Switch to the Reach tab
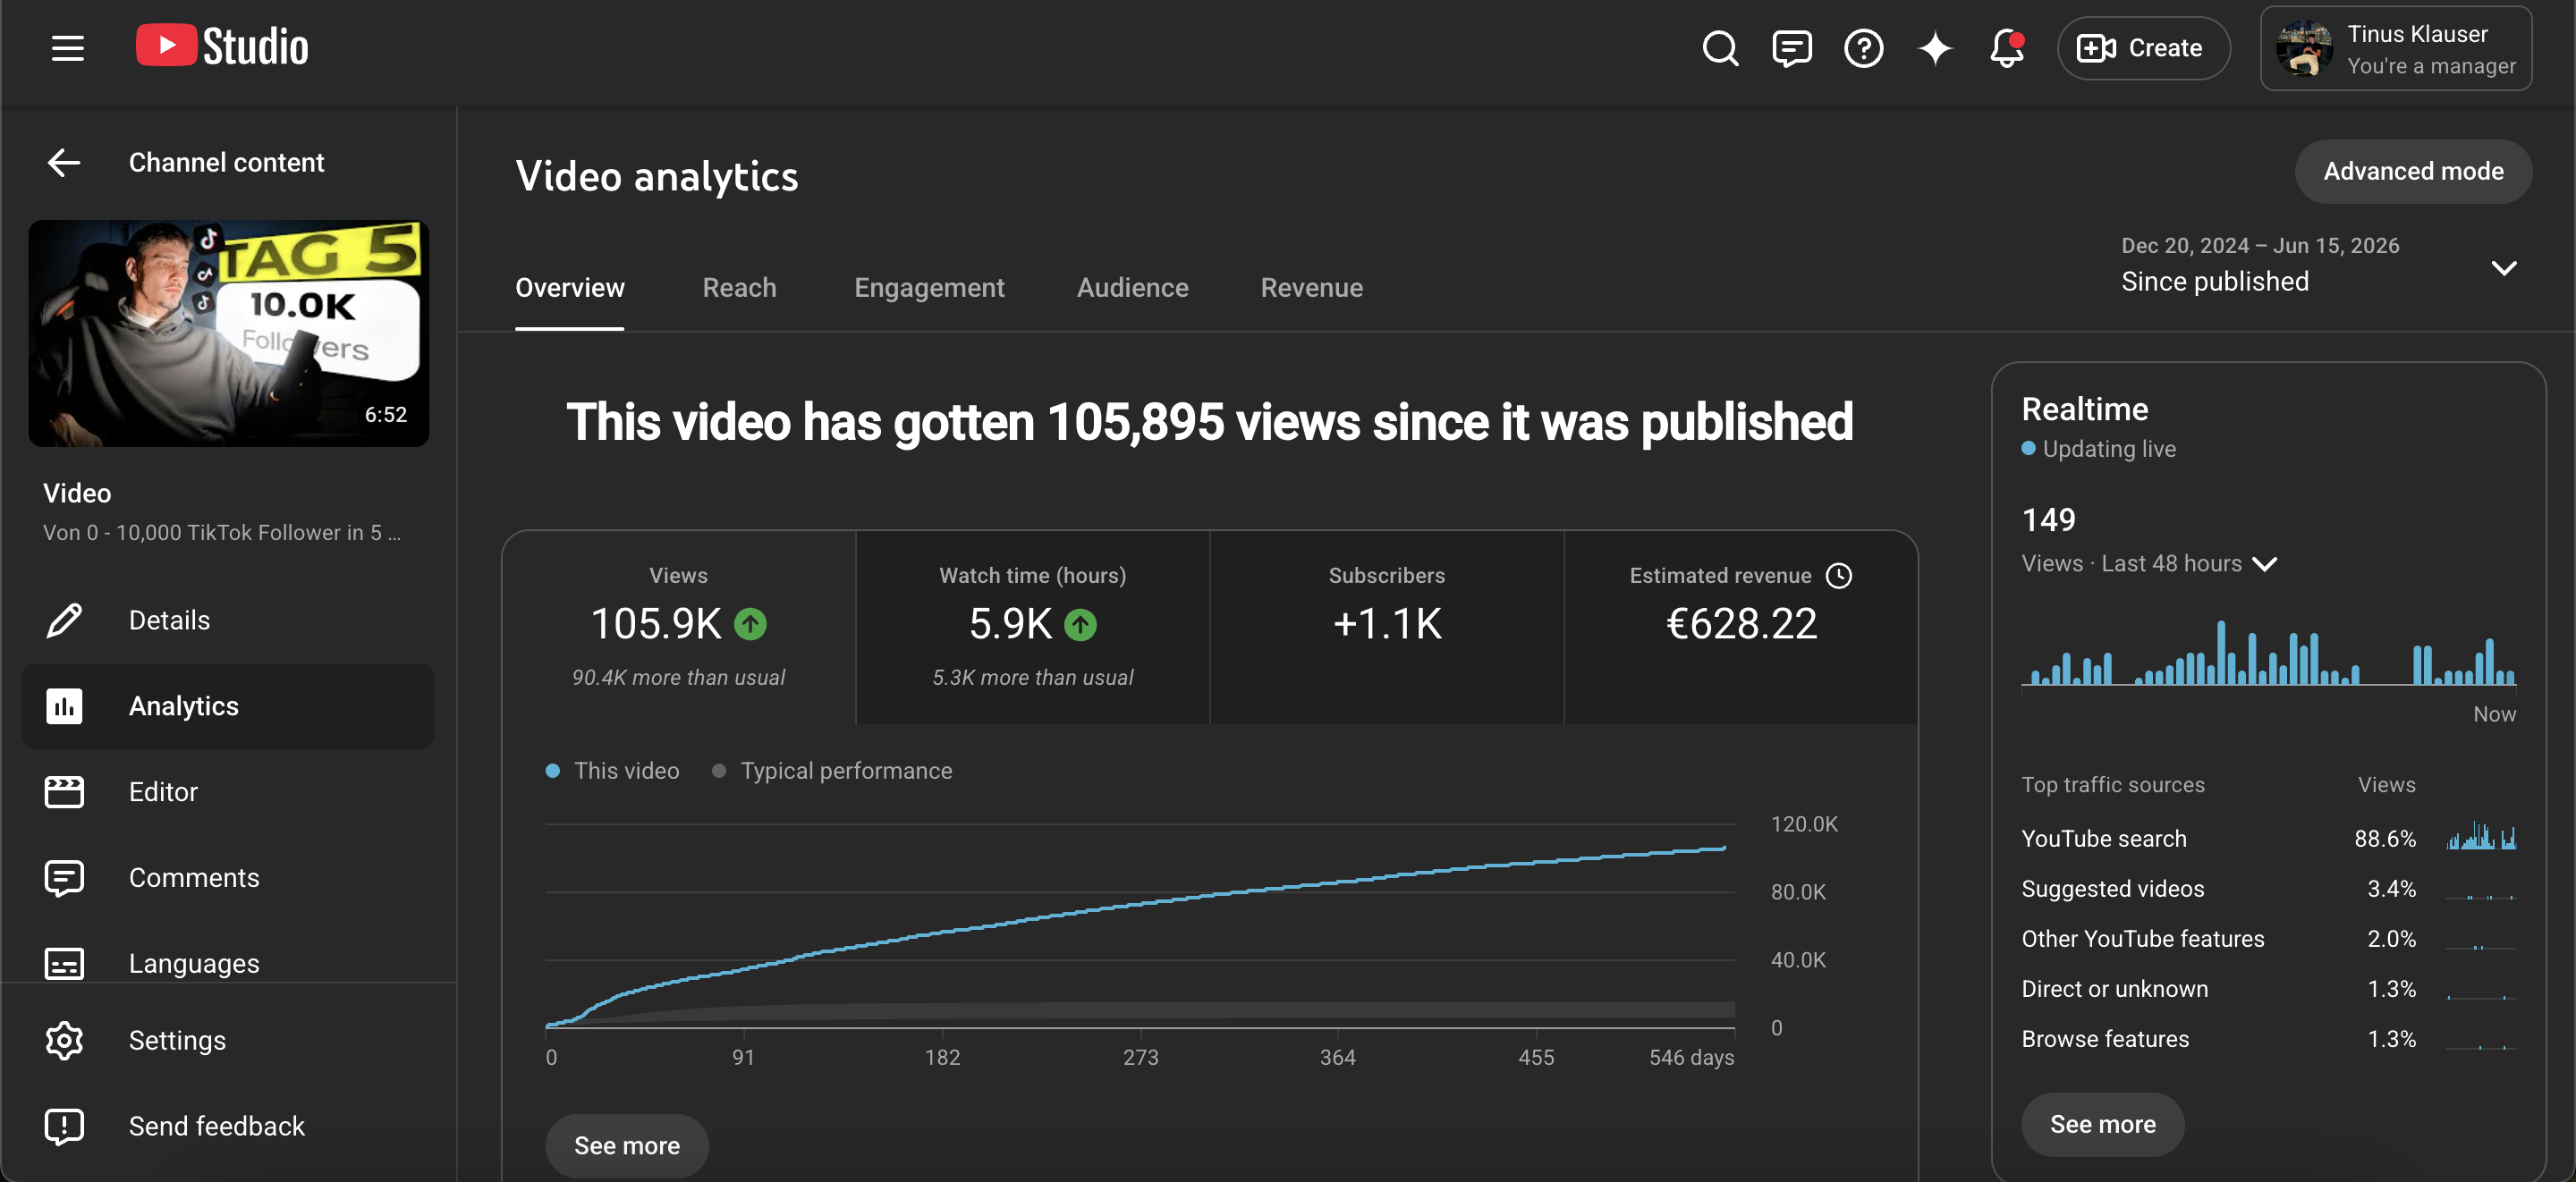Screen dimensions: 2576x1182 (739, 288)
